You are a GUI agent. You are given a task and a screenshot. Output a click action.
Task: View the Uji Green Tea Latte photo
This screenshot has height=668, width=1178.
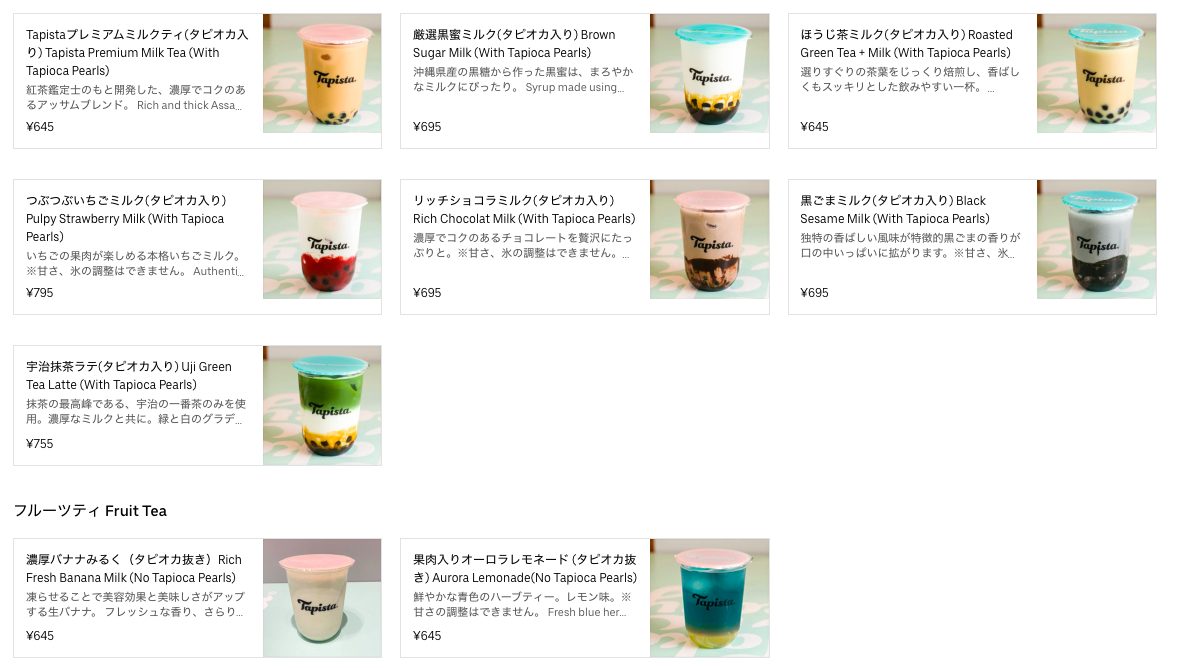click(322, 406)
